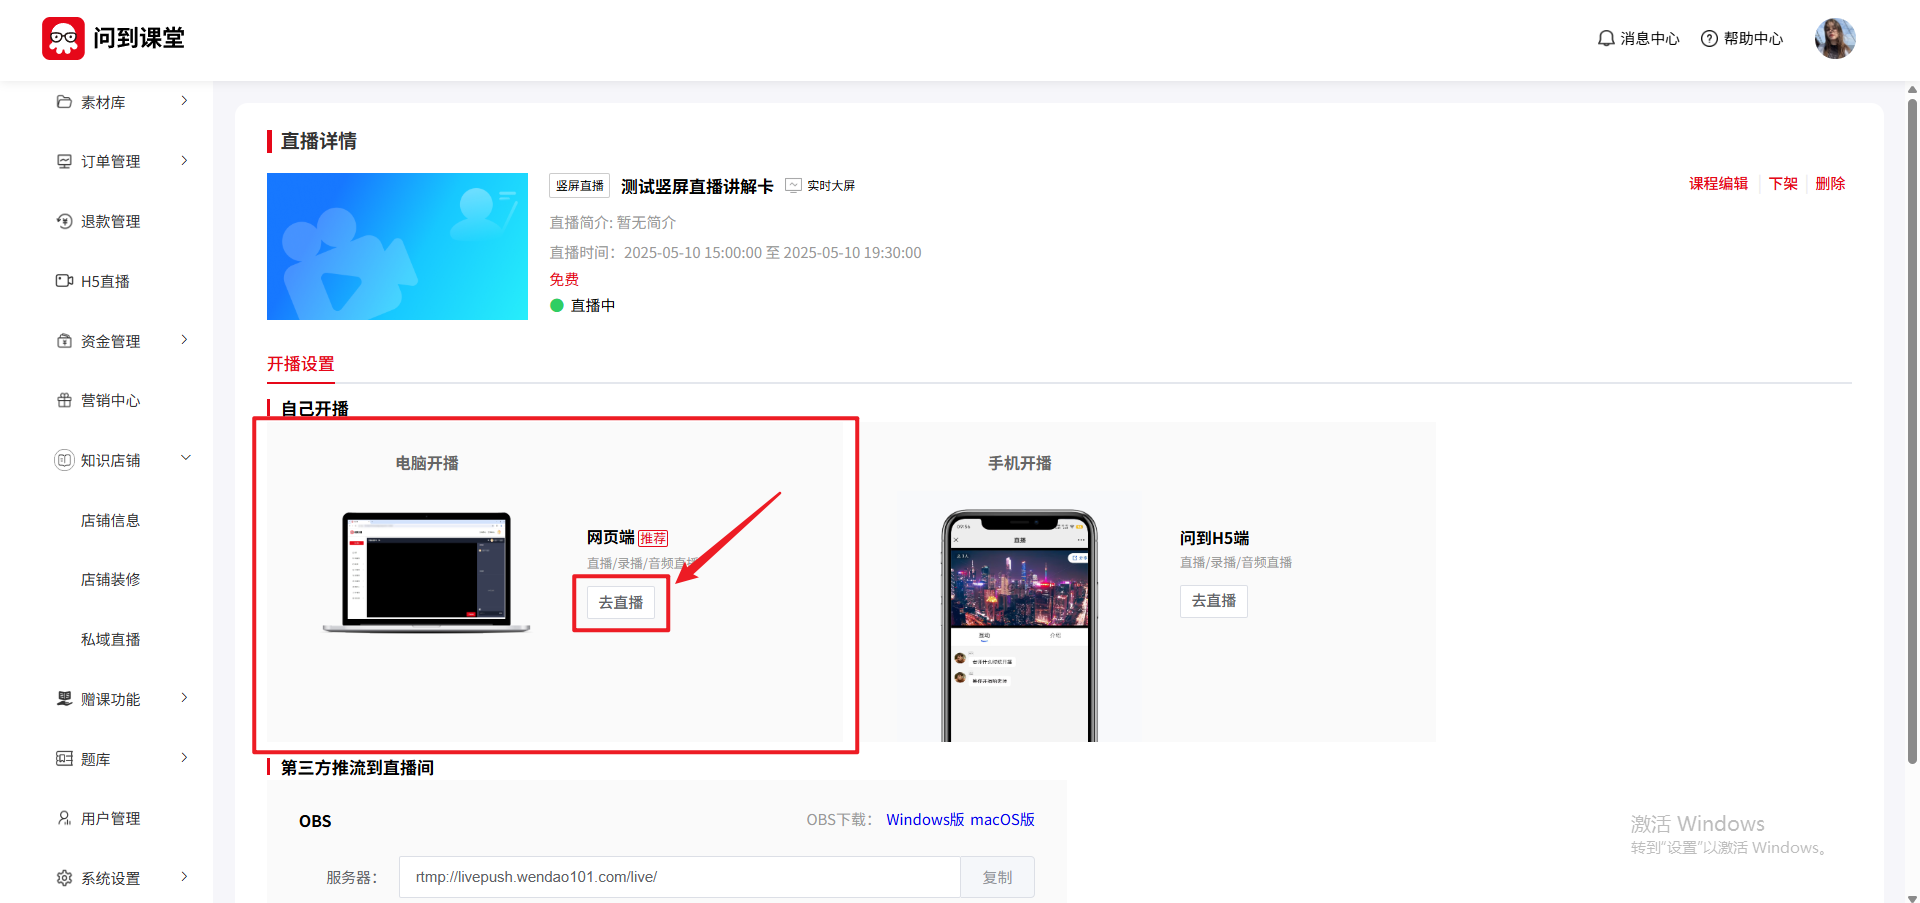Click 删除 link
This screenshot has height=903, width=1920.
[x=1830, y=184]
